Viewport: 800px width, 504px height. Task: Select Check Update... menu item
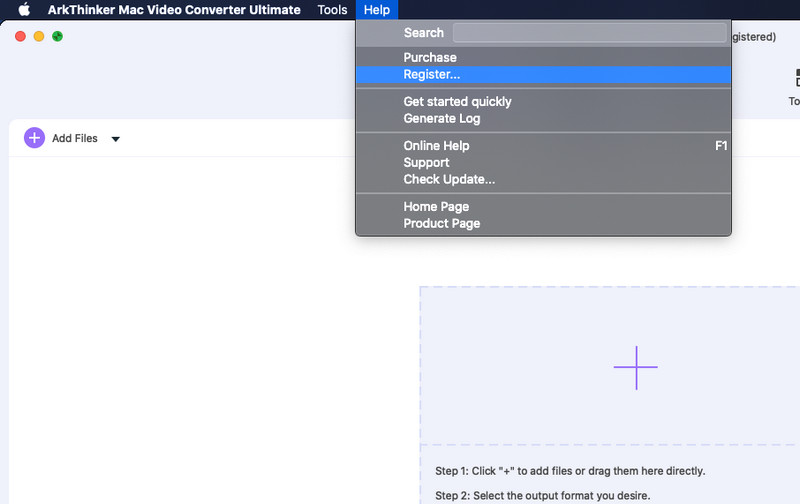(543, 180)
